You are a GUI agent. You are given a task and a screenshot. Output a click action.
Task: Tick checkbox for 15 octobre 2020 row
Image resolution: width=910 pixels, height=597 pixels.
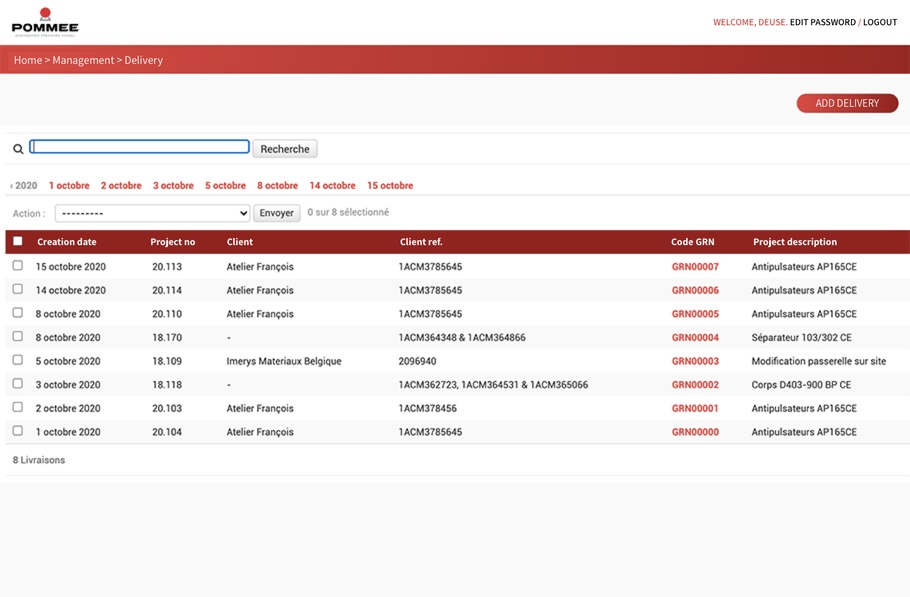coord(17,266)
